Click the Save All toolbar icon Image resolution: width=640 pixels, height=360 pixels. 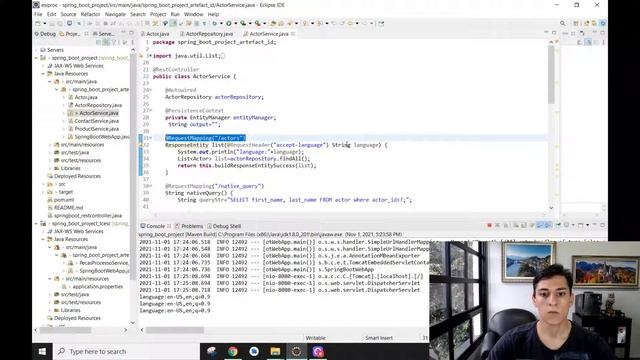[x=60, y=23]
